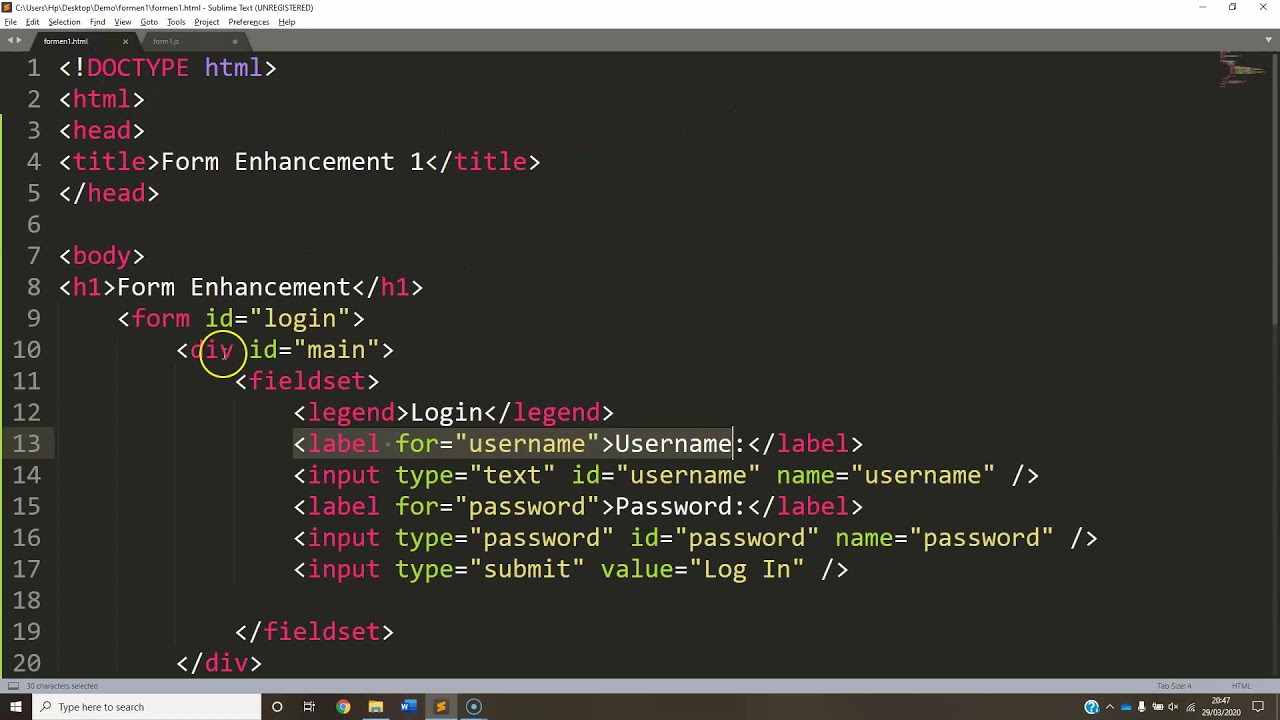
Task: Click Sublime Text taskbar icon
Action: 441,707
